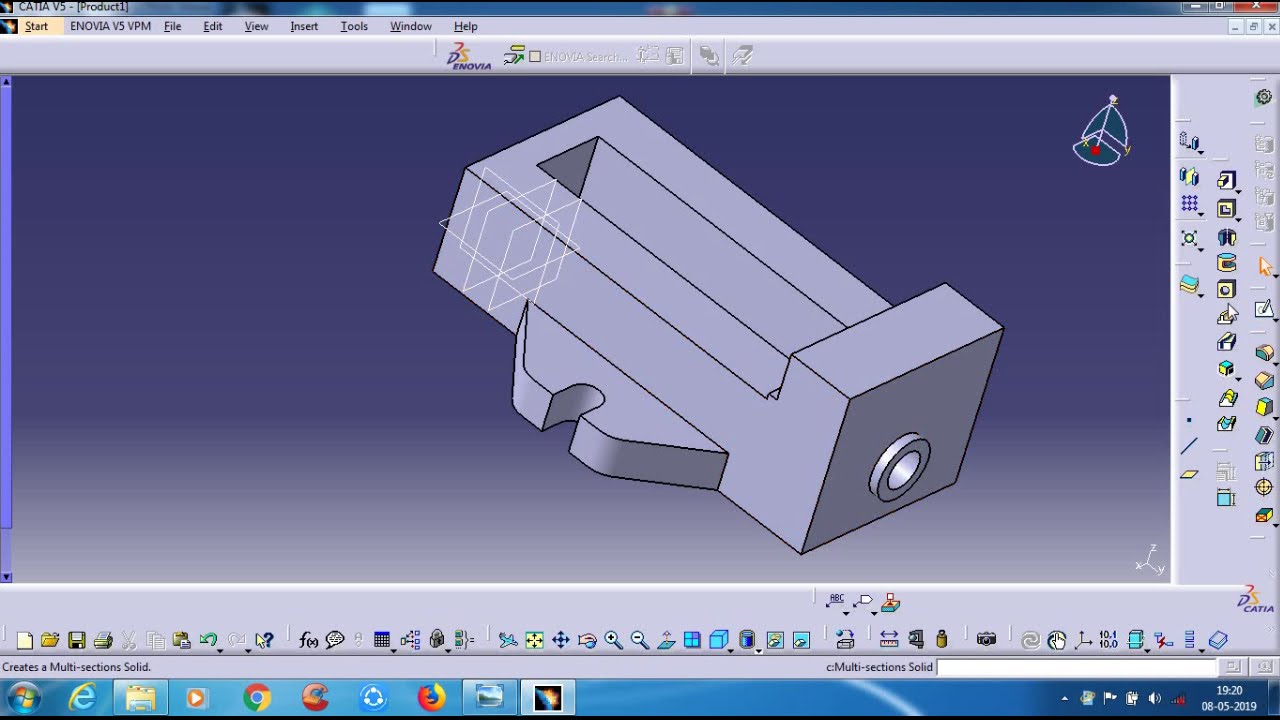This screenshot has width=1280, height=720.
Task: Open the Insert menu
Action: click(304, 26)
